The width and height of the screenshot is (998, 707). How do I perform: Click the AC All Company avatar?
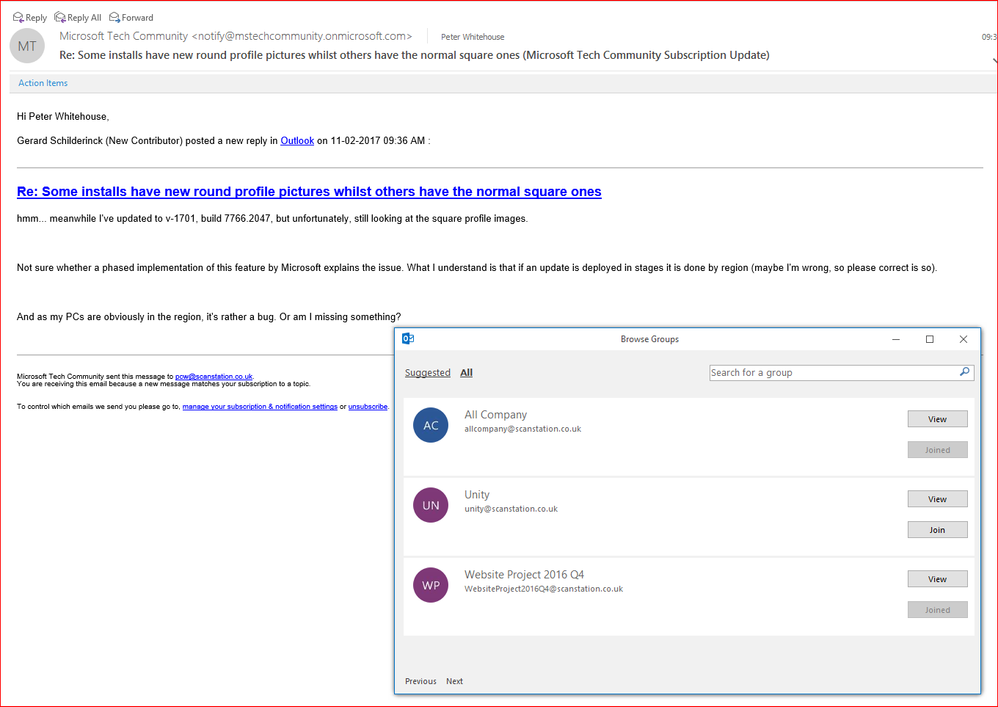tap(431, 425)
